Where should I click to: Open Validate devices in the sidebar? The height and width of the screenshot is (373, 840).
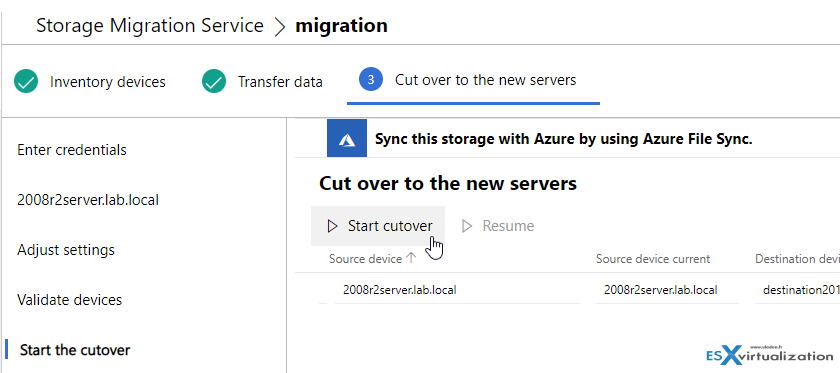point(70,300)
